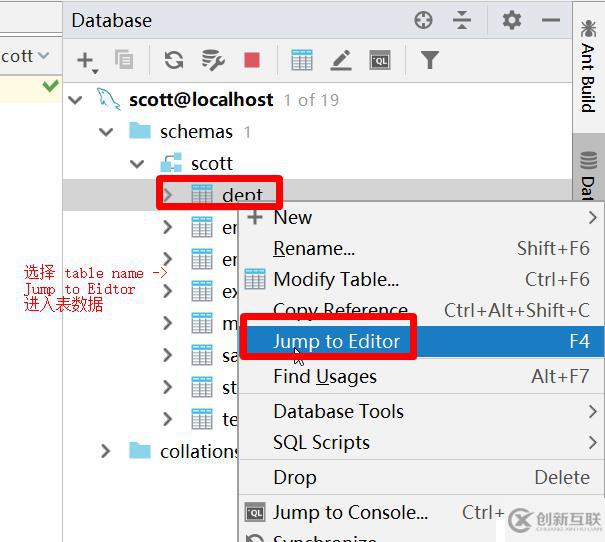Collapse the scott schema node

pos(137,164)
